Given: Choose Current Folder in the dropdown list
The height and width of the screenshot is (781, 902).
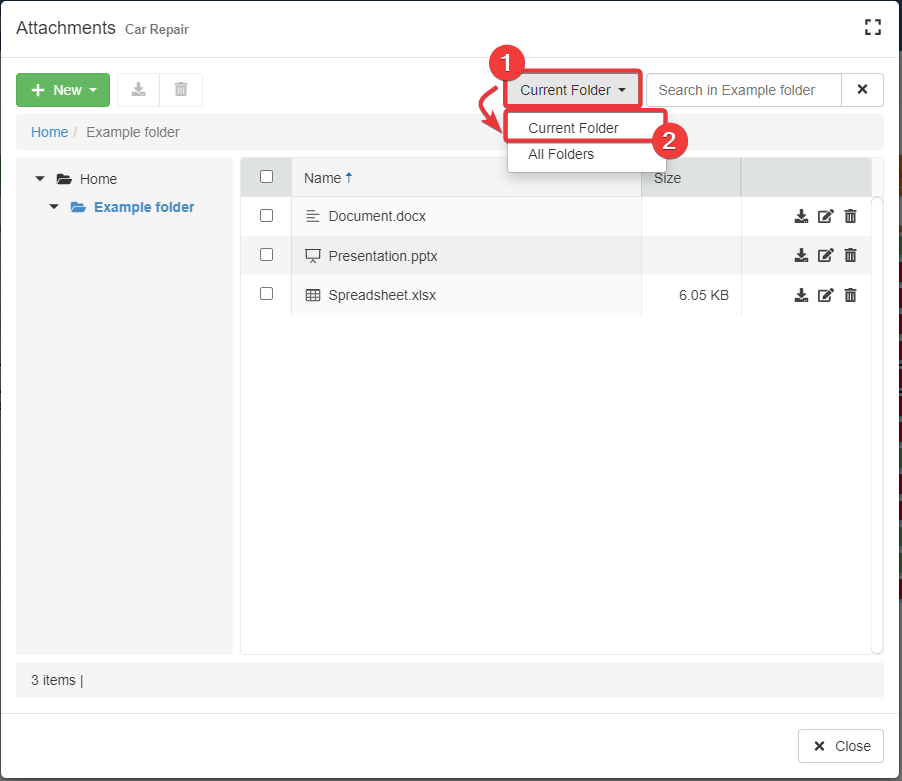Looking at the screenshot, I should point(573,128).
